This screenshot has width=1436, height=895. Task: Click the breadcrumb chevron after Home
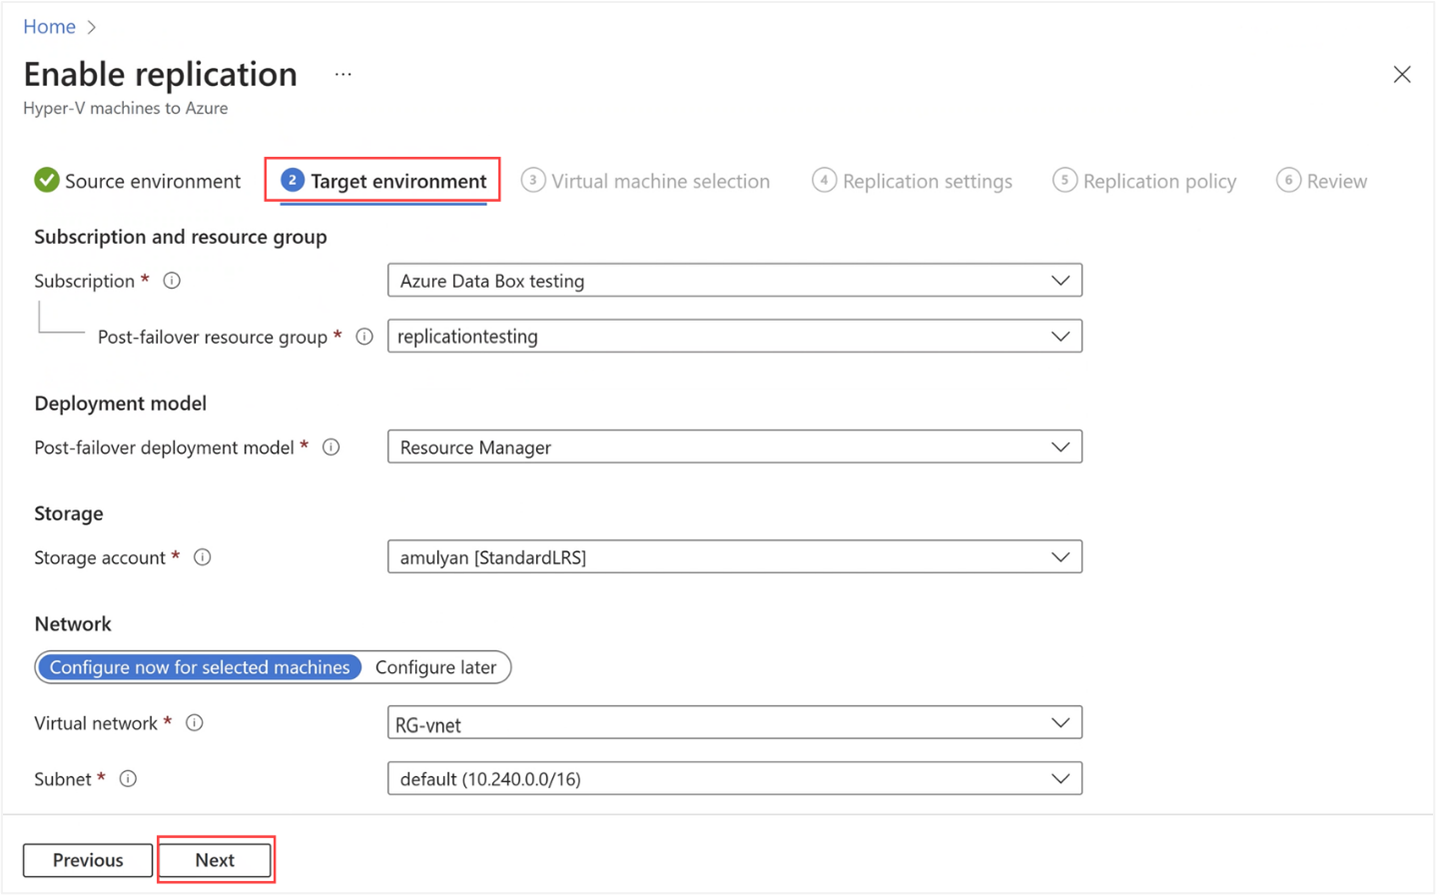pos(92,27)
